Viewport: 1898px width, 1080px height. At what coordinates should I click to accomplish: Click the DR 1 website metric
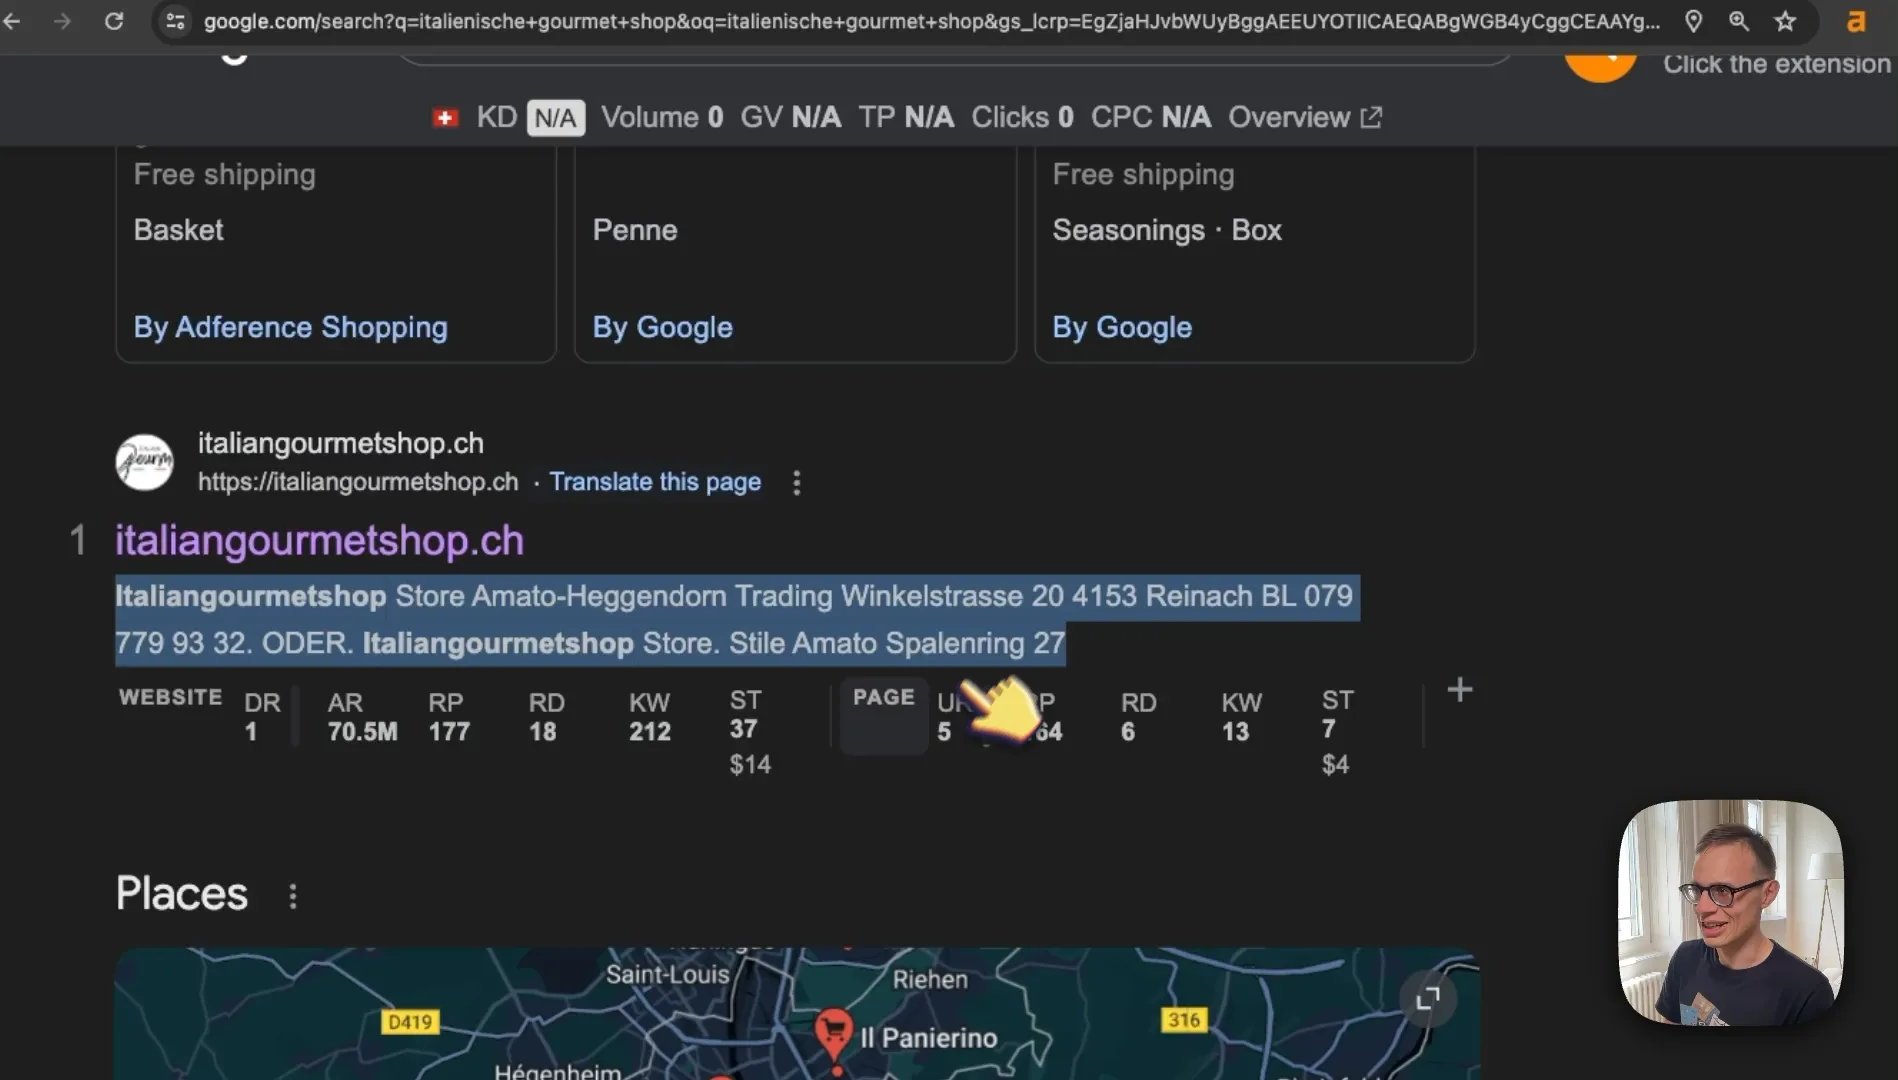262,717
